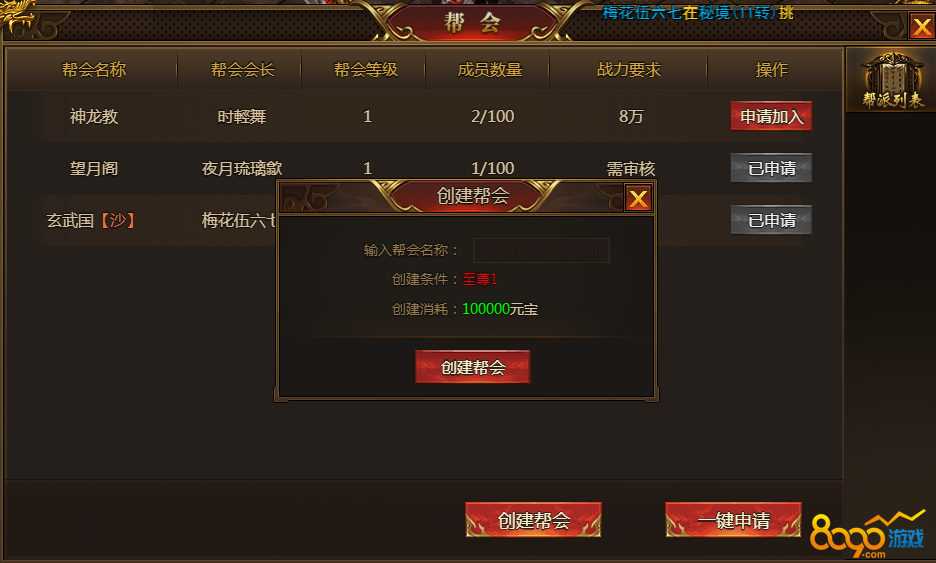
Task: Click the 帮会名称 column header
Action: (x=94, y=70)
